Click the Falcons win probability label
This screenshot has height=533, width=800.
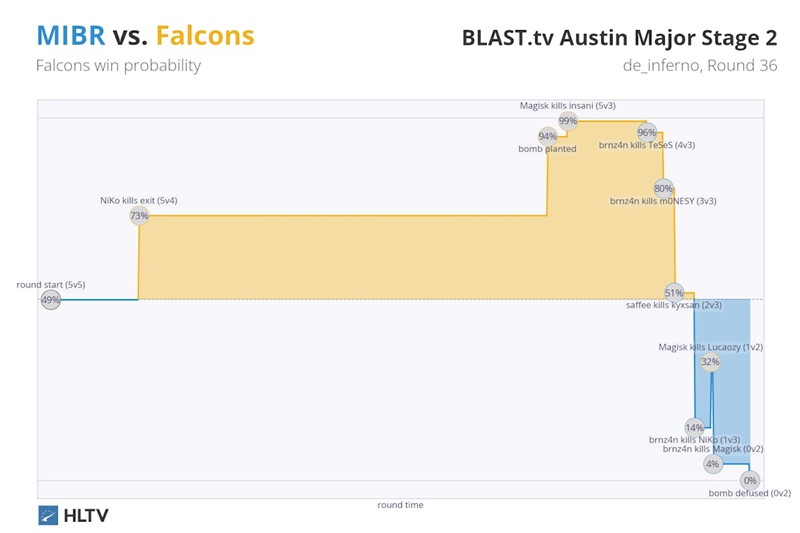[x=118, y=66]
